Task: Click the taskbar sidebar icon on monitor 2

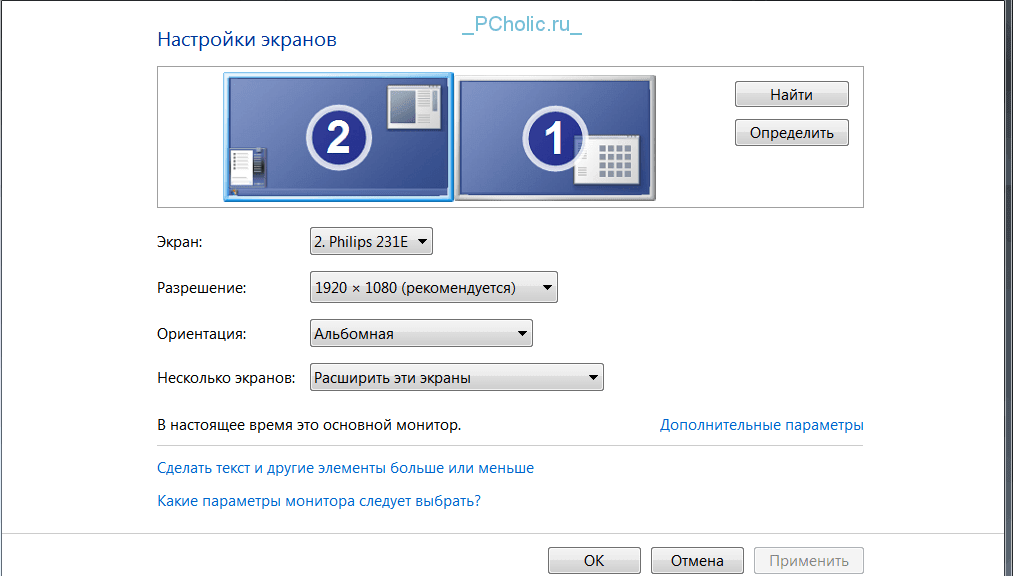Action: click(x=249, y=168)
